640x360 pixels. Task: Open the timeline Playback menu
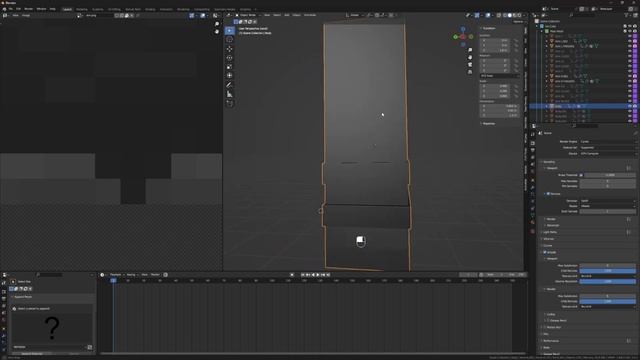pos(116,275)
